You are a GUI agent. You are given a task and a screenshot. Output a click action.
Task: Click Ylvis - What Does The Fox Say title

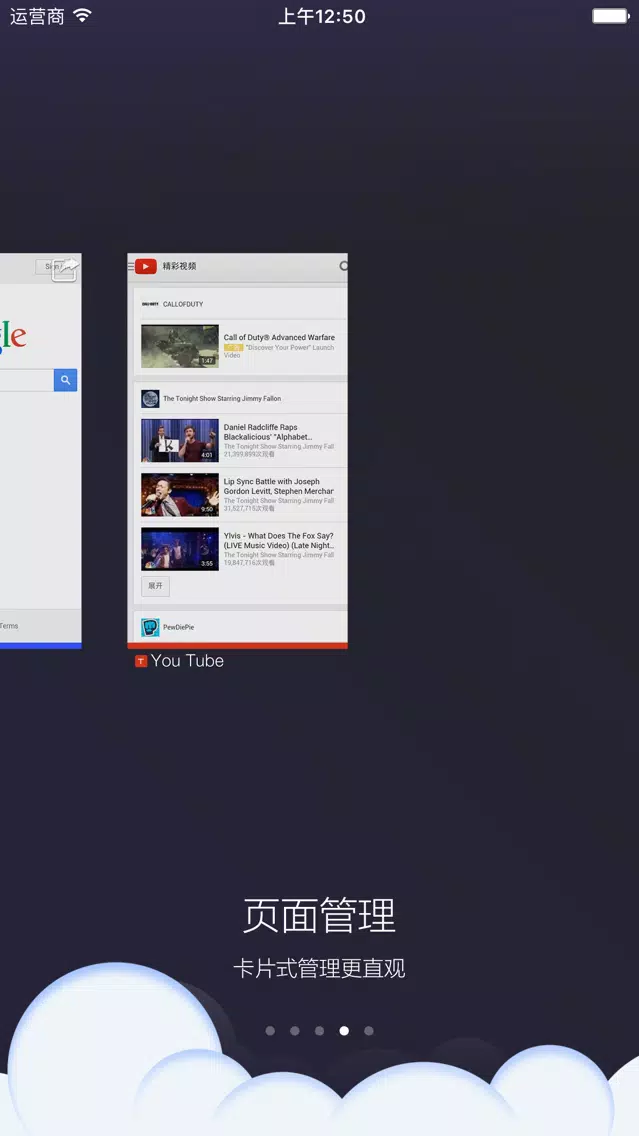click(278, 540)
